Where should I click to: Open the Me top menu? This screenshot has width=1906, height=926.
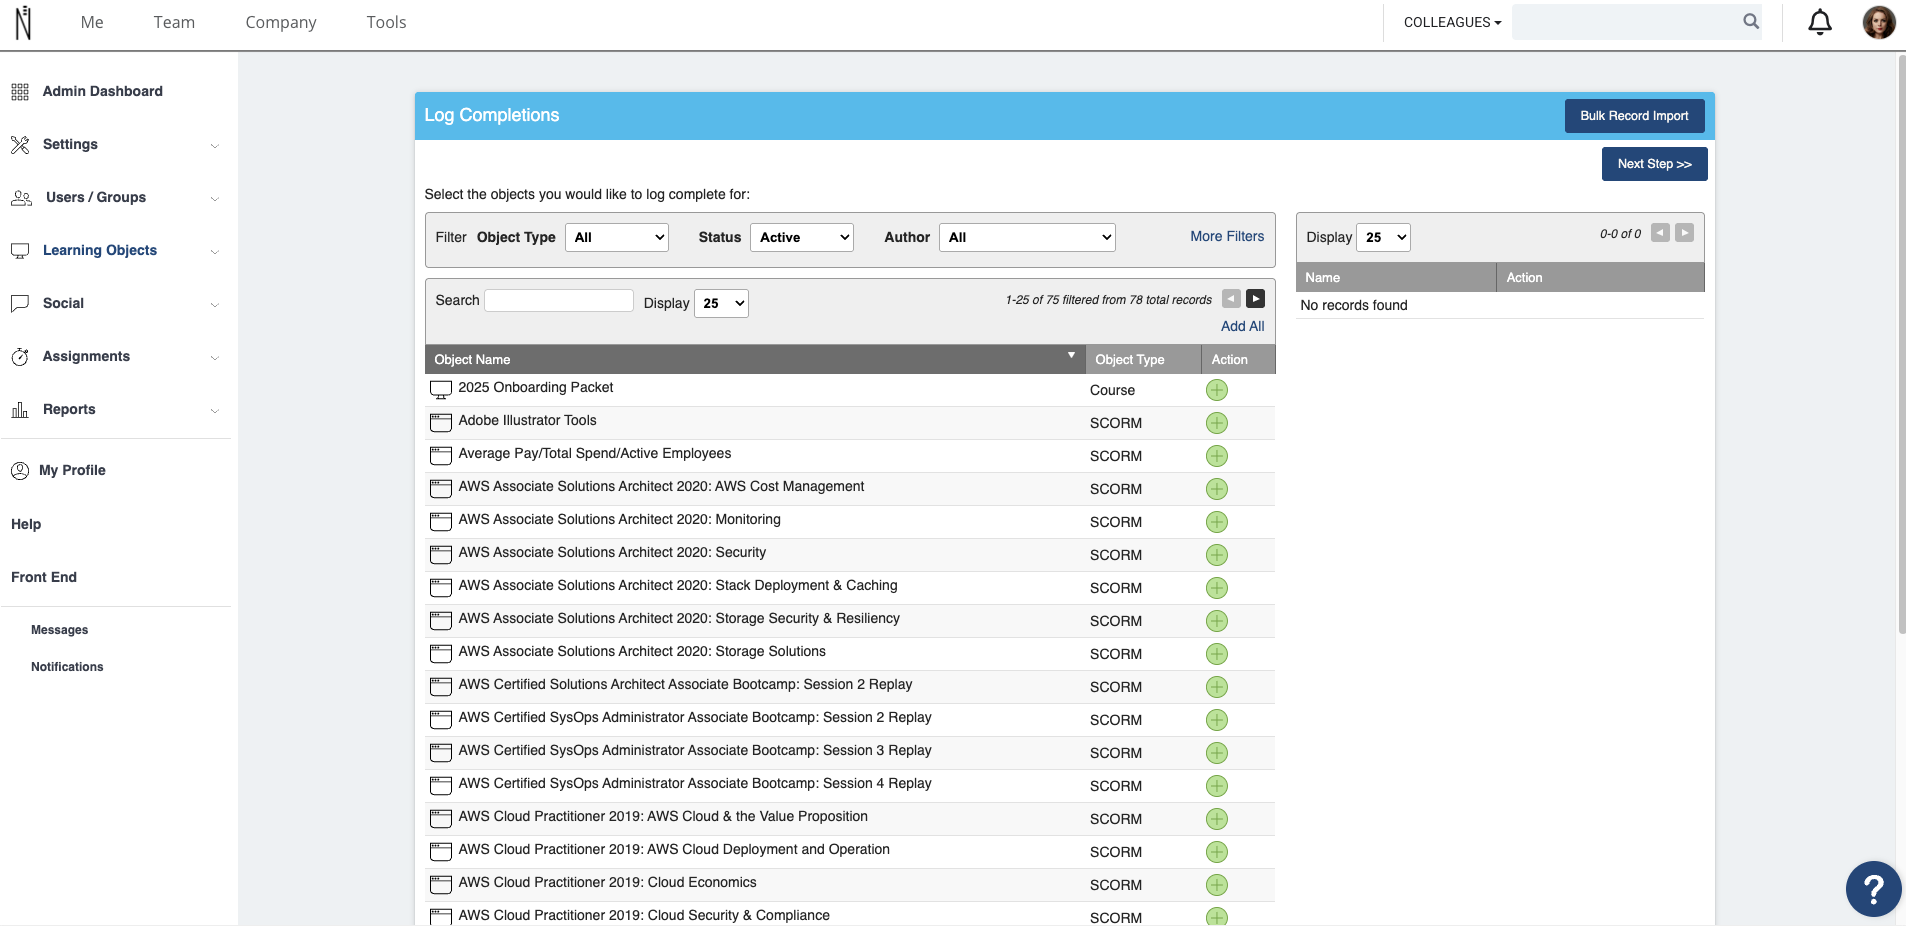pos(92,22)
